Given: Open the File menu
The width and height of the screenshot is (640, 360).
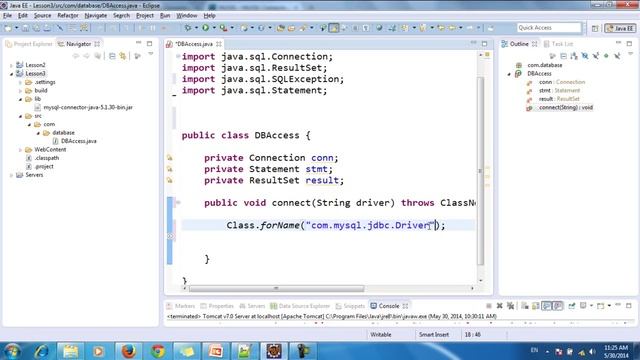Looking at the screenshot, I should click(7, 16).
